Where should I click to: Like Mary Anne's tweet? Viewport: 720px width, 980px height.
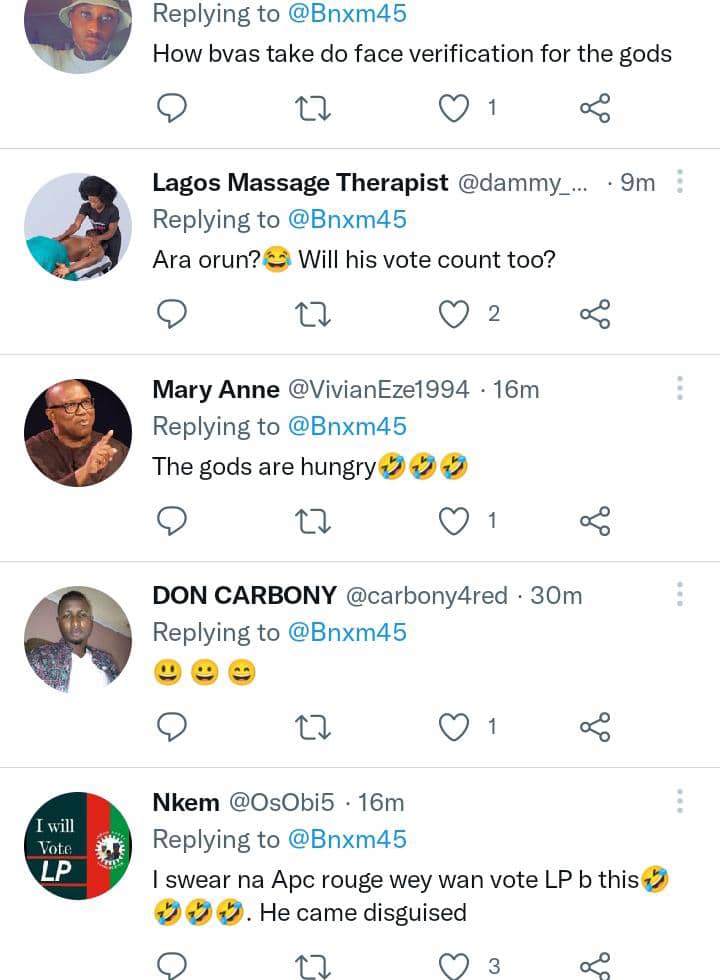point(455,520)
